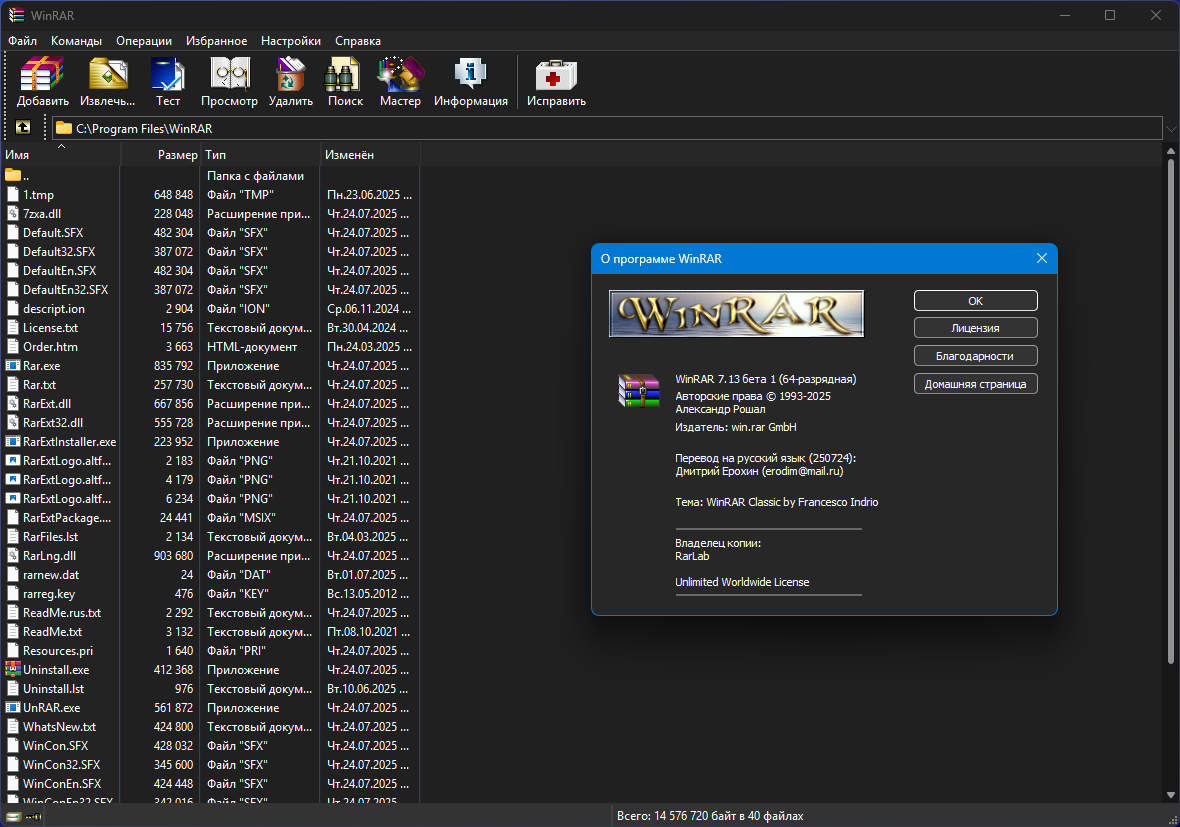Viewport: 1180px width, 827px height.
Task: Click the RarExt.dll file icon
Action: point(13,403)
